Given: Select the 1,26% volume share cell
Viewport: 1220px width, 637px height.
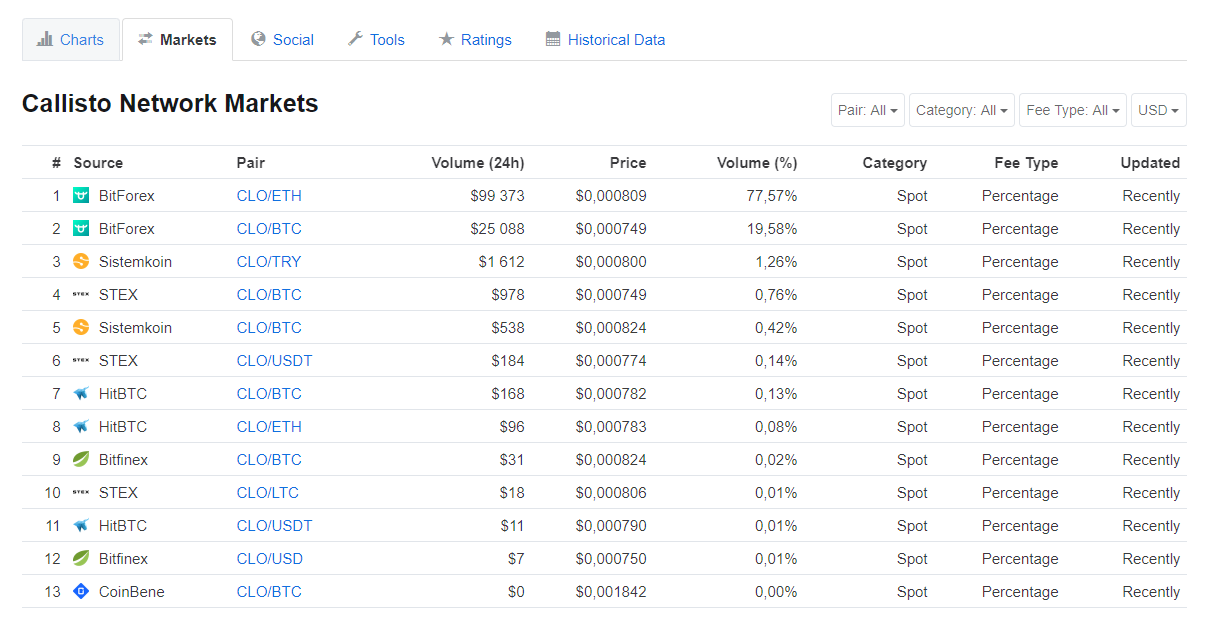Looking at the screenshot, I should (776, 262).
